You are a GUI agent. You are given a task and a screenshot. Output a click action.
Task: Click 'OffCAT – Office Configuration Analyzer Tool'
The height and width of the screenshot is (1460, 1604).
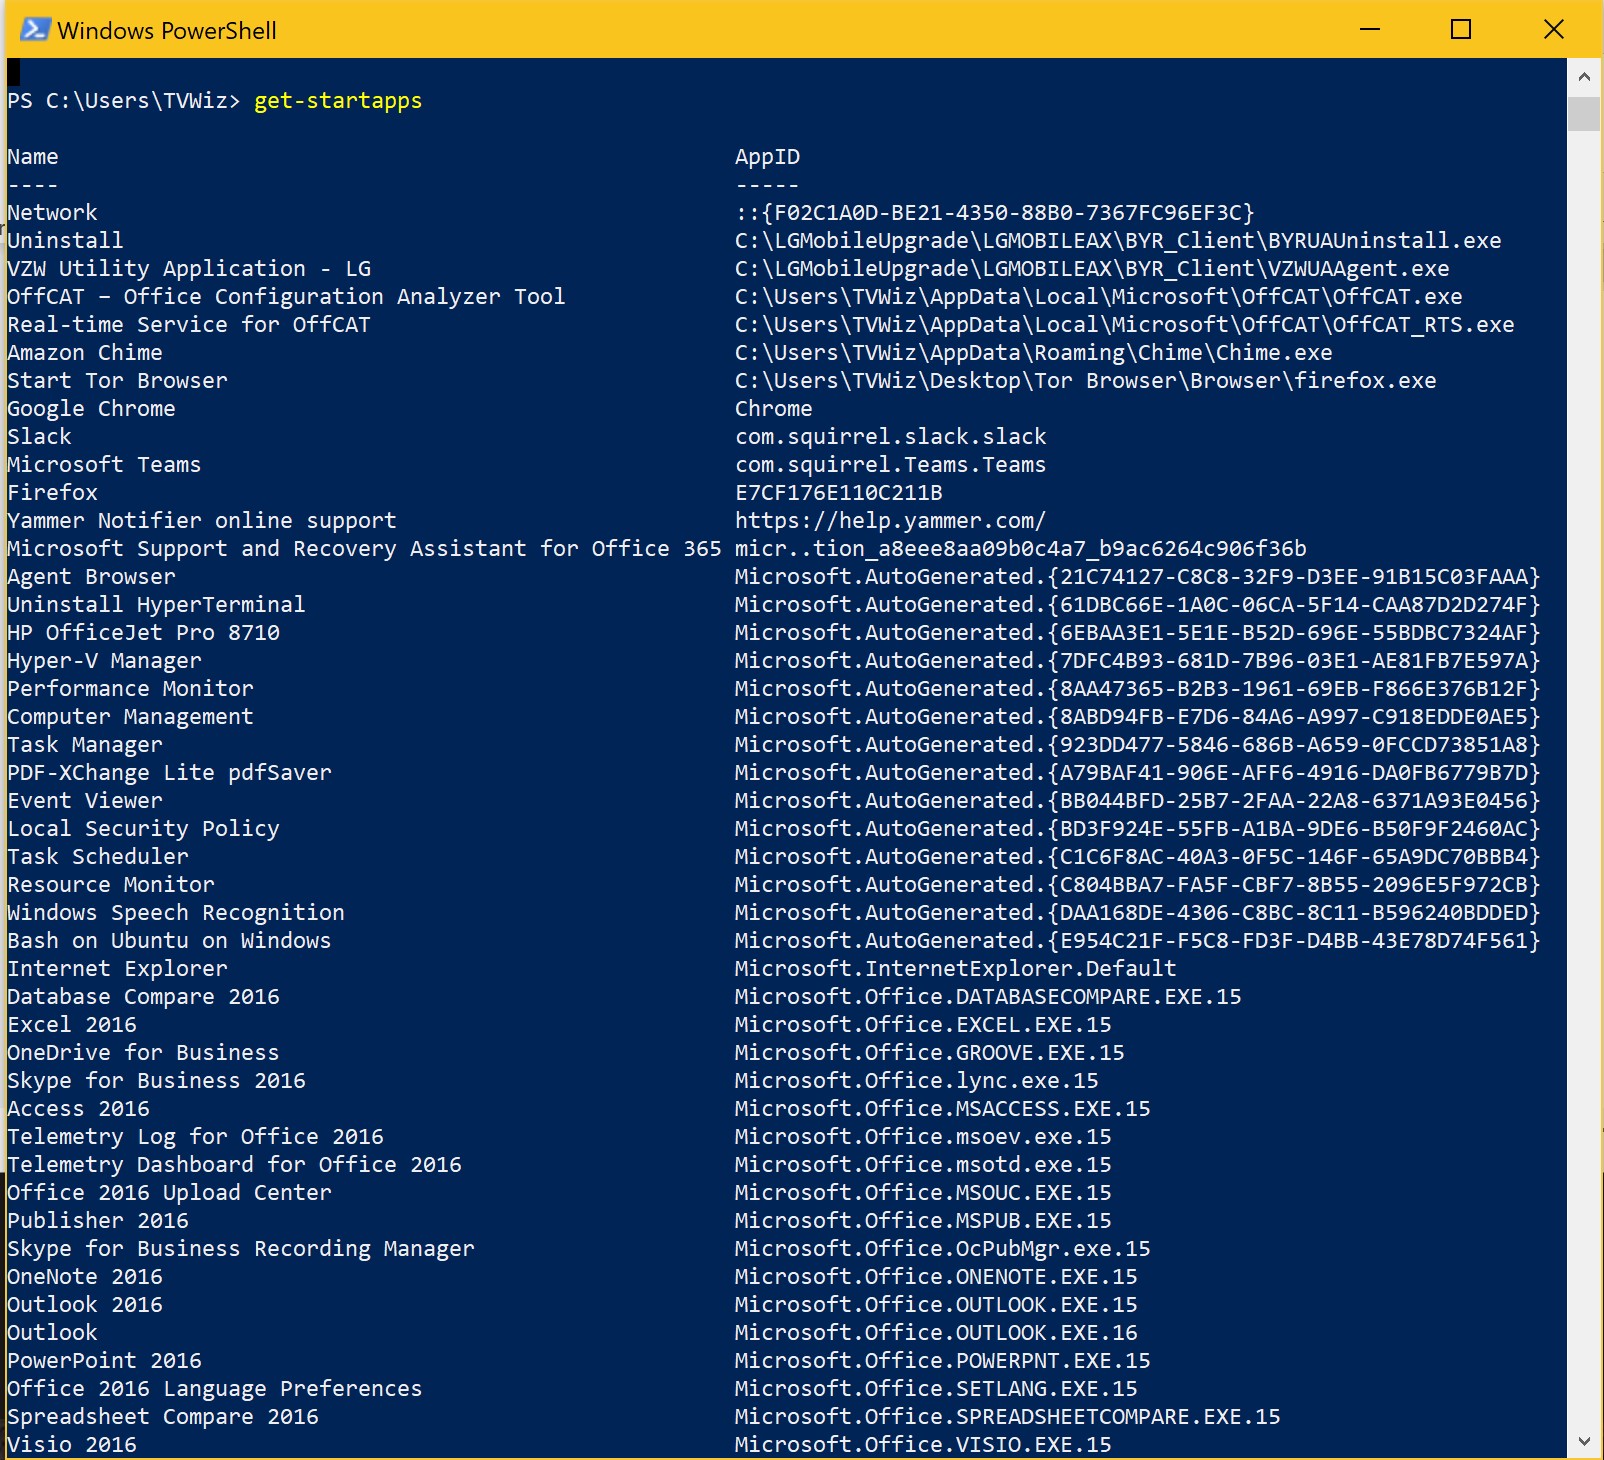[286, 297]
